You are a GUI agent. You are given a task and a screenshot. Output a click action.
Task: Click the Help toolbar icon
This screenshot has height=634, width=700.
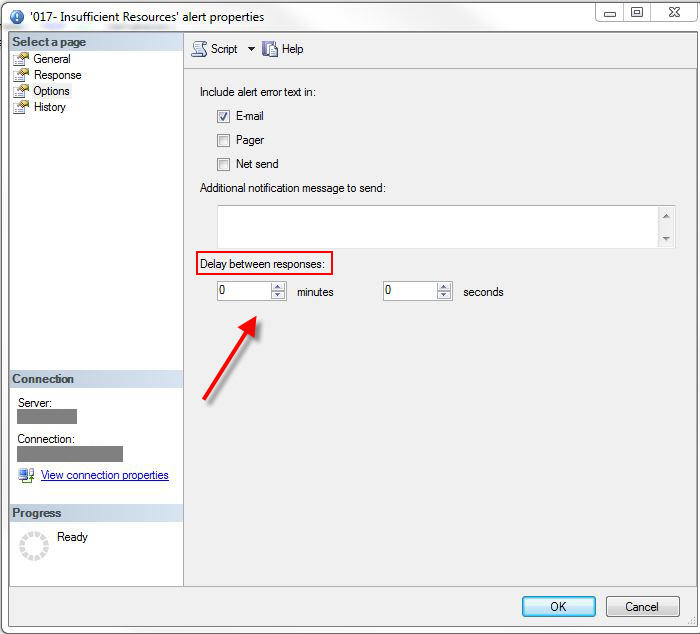270,49
